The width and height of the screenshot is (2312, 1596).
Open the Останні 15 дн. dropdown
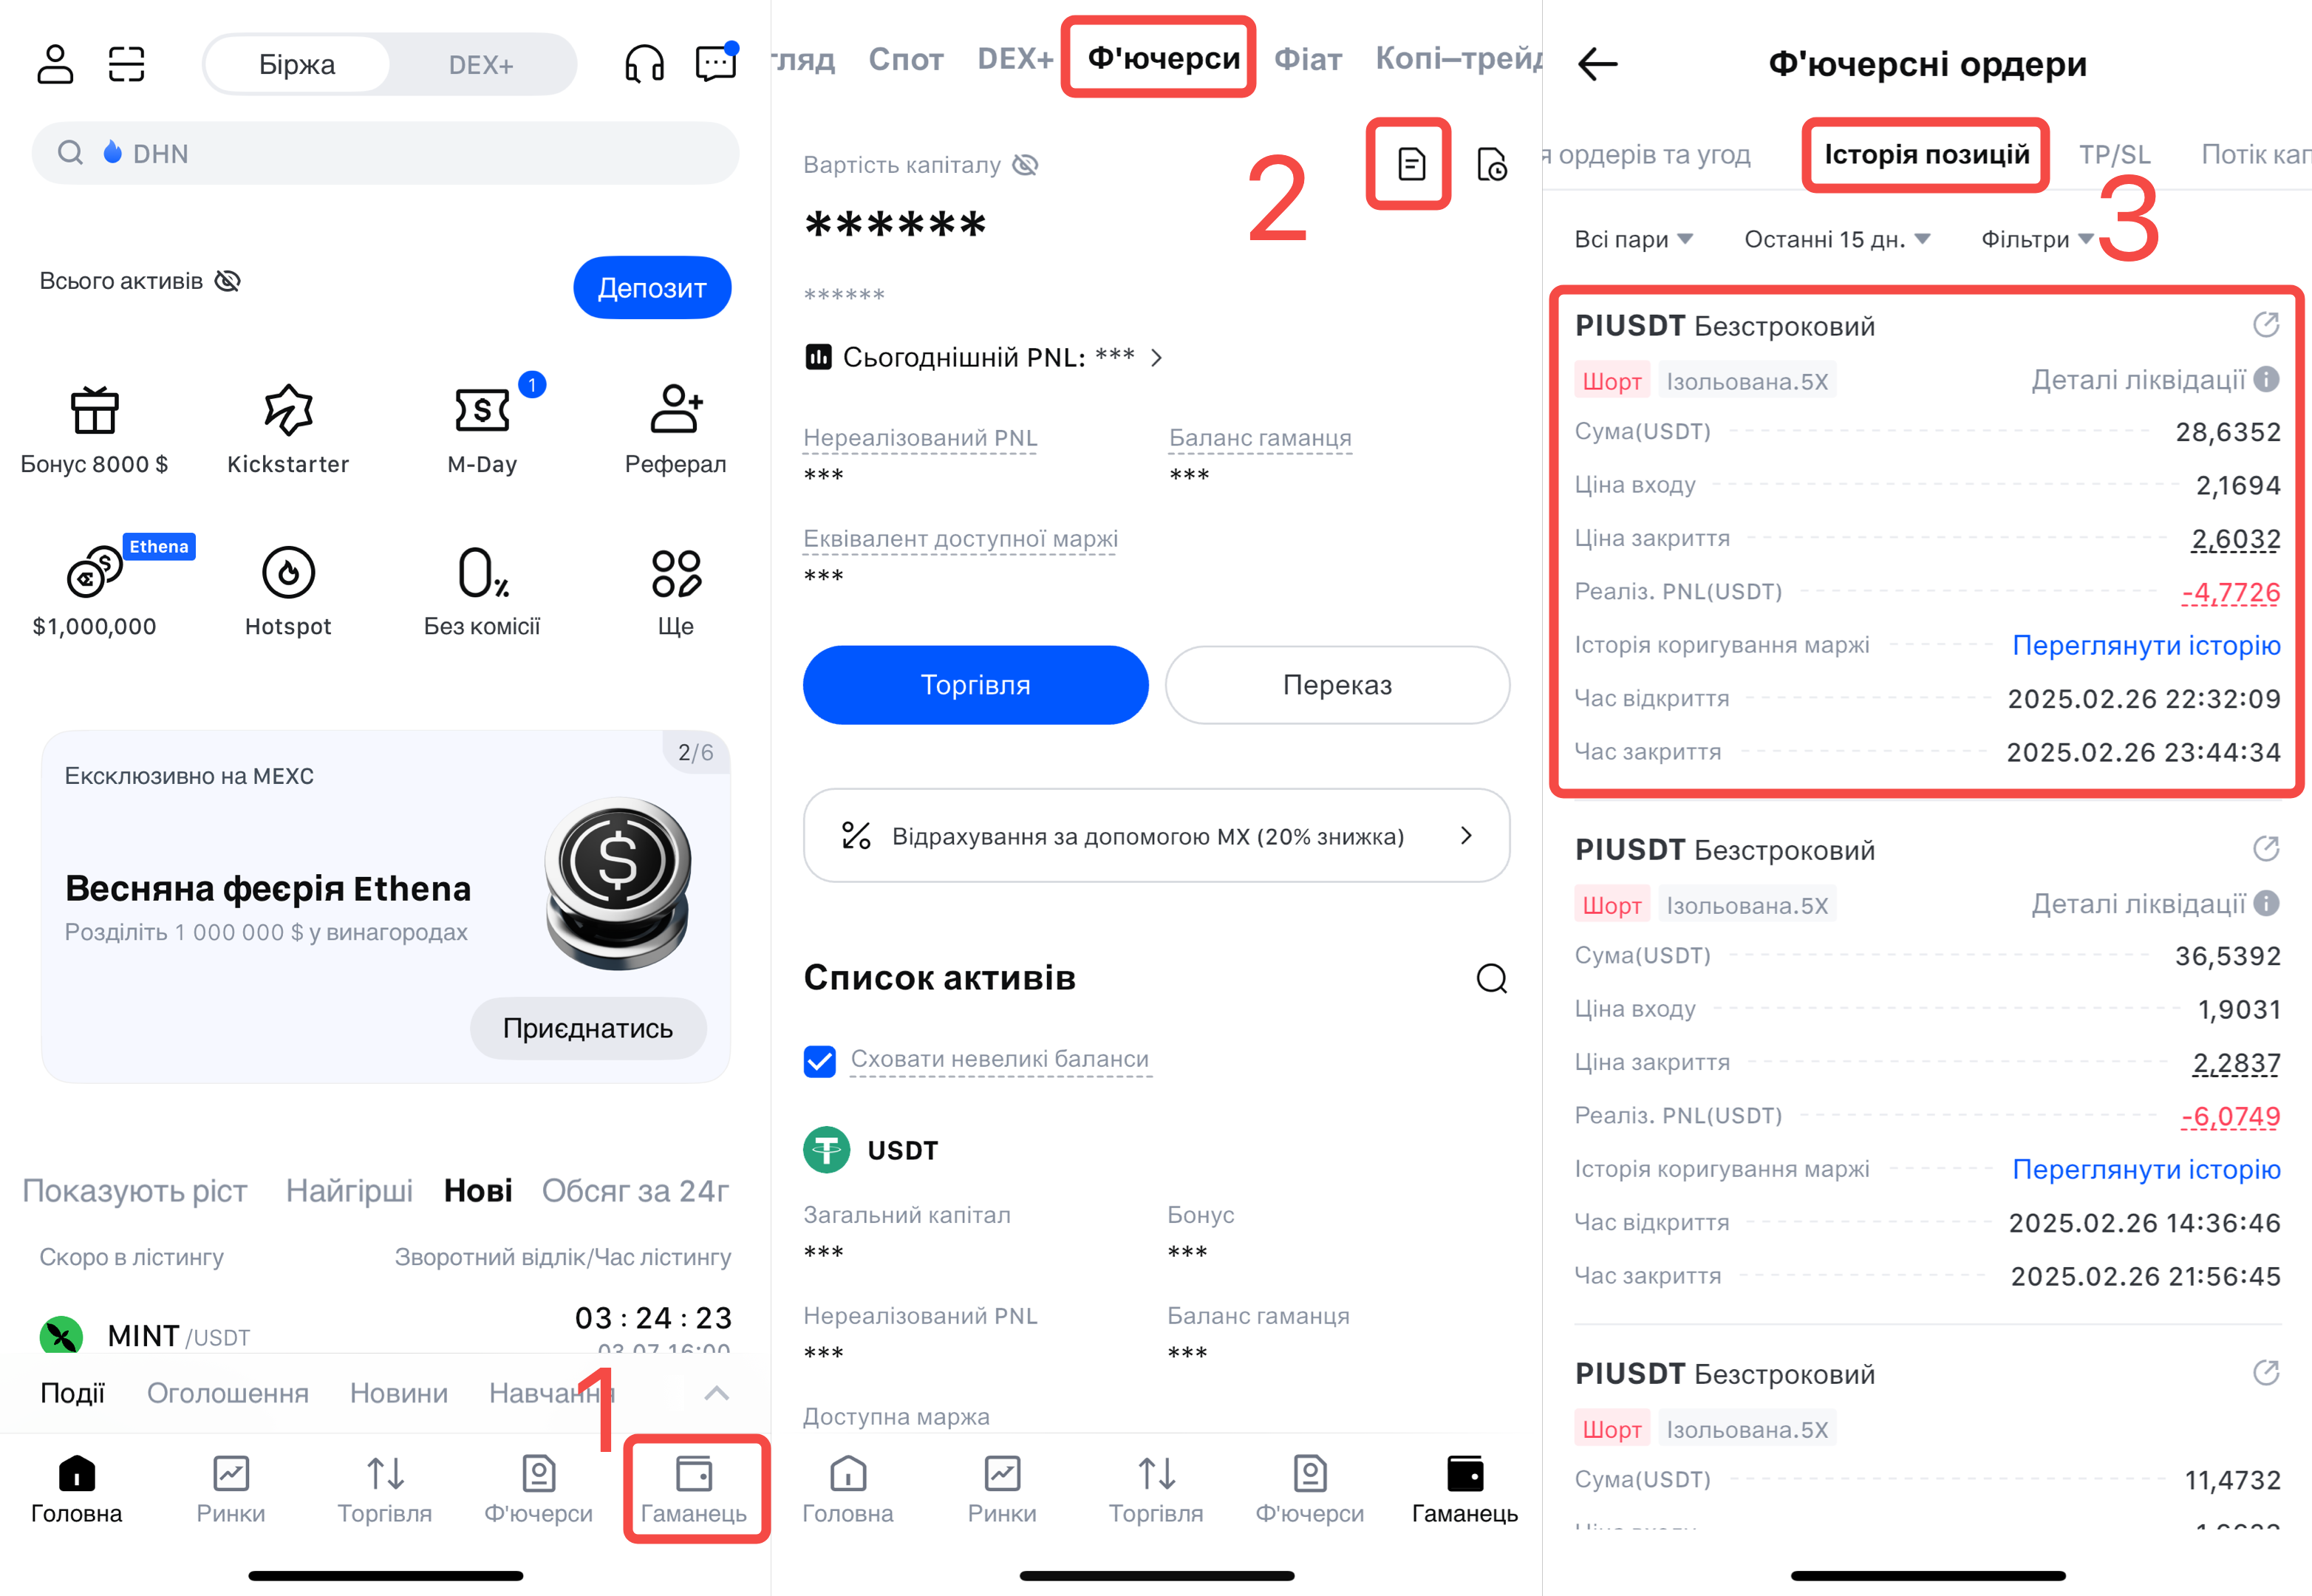click(1837, 239)
